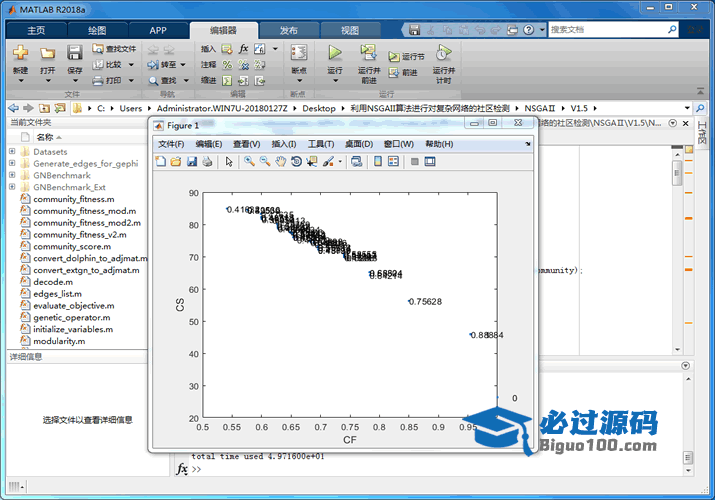Image resolution: width=715 pixels, height=500 pixels.
Task: Switch to Home (主页) tab
Action: coord(36,31)
